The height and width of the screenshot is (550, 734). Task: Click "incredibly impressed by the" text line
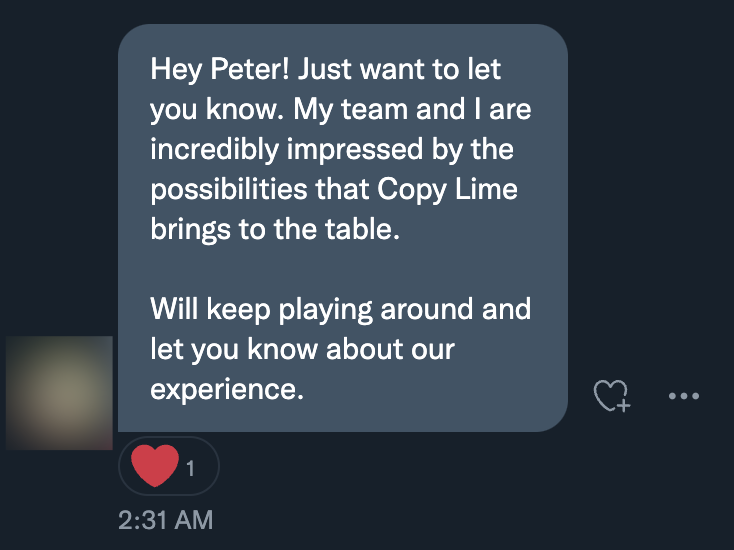[x=331, y=150]
